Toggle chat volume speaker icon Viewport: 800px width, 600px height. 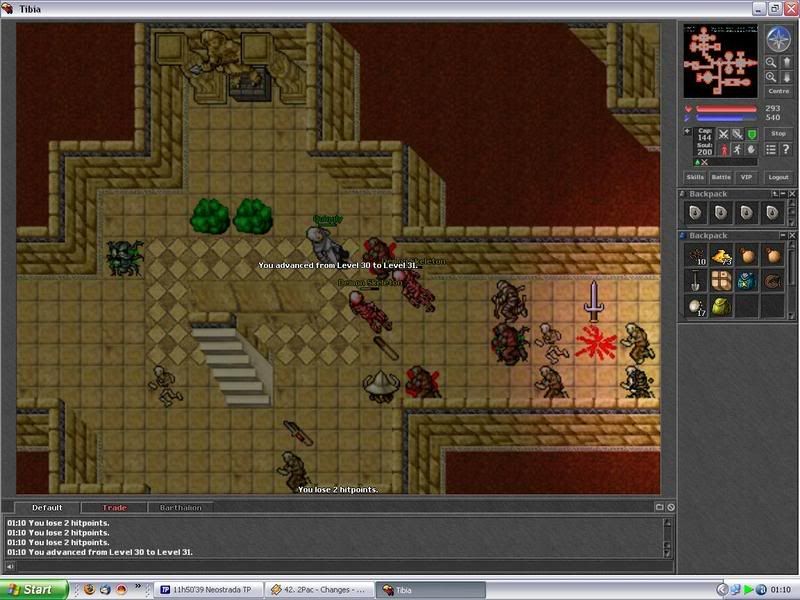tap(10, 566)
